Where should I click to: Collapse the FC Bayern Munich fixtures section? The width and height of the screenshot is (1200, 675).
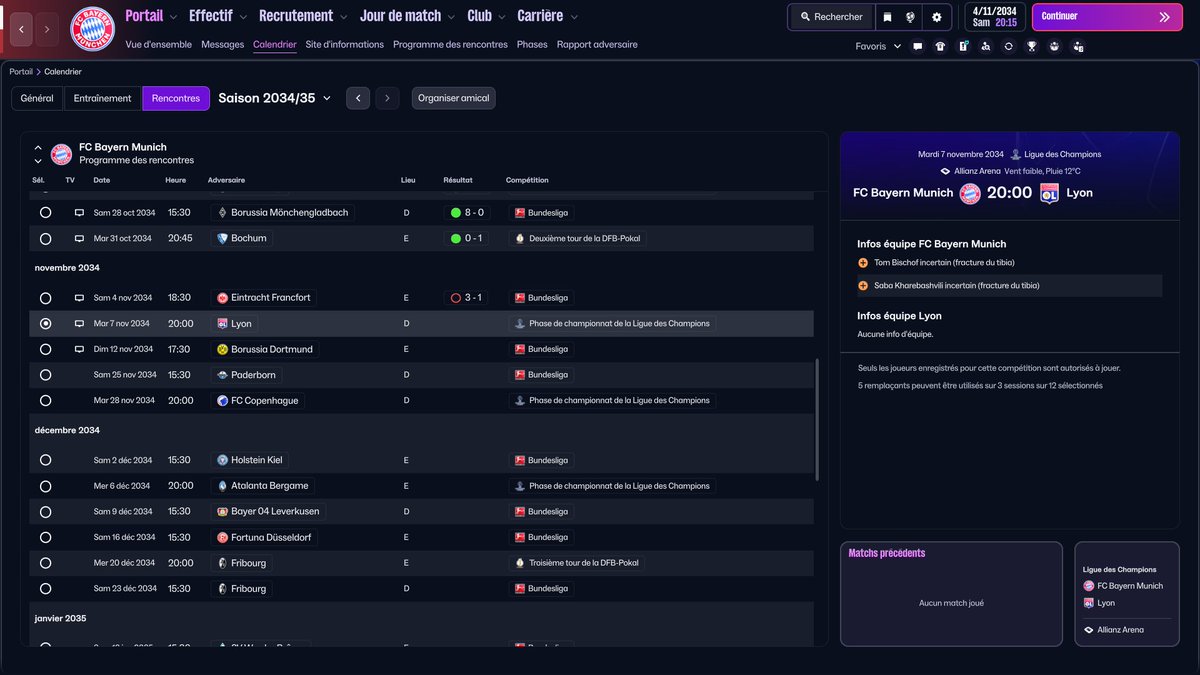(38, 147)
